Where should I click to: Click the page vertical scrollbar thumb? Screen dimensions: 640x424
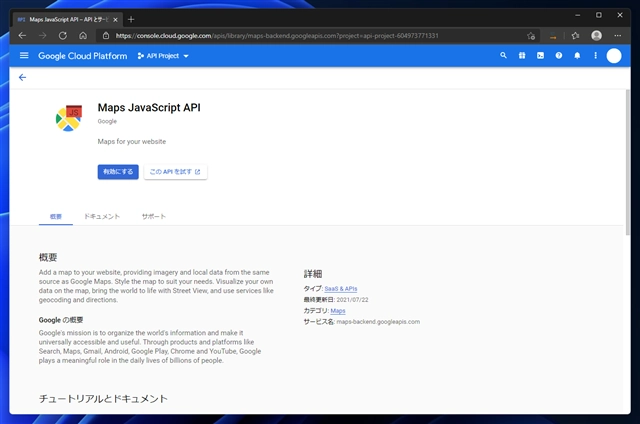628,162
